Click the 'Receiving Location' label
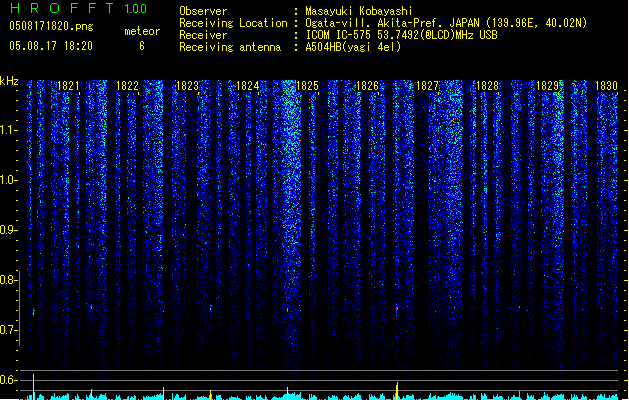629x400 pixels. [233, 23]
